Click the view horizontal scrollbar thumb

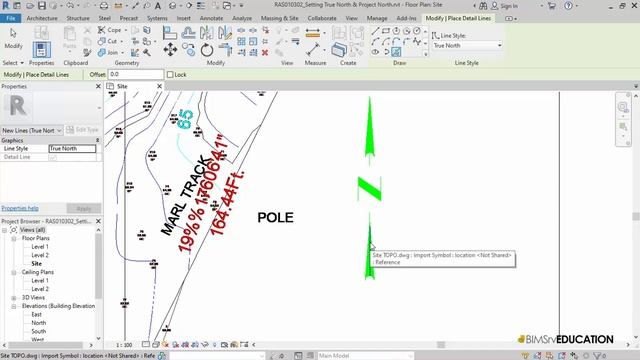pos(441,345)
